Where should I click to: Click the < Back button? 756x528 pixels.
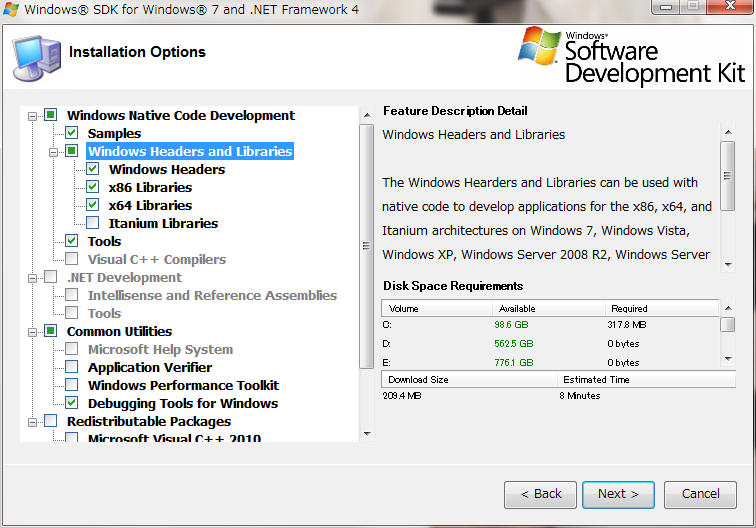tap(540, 494)
